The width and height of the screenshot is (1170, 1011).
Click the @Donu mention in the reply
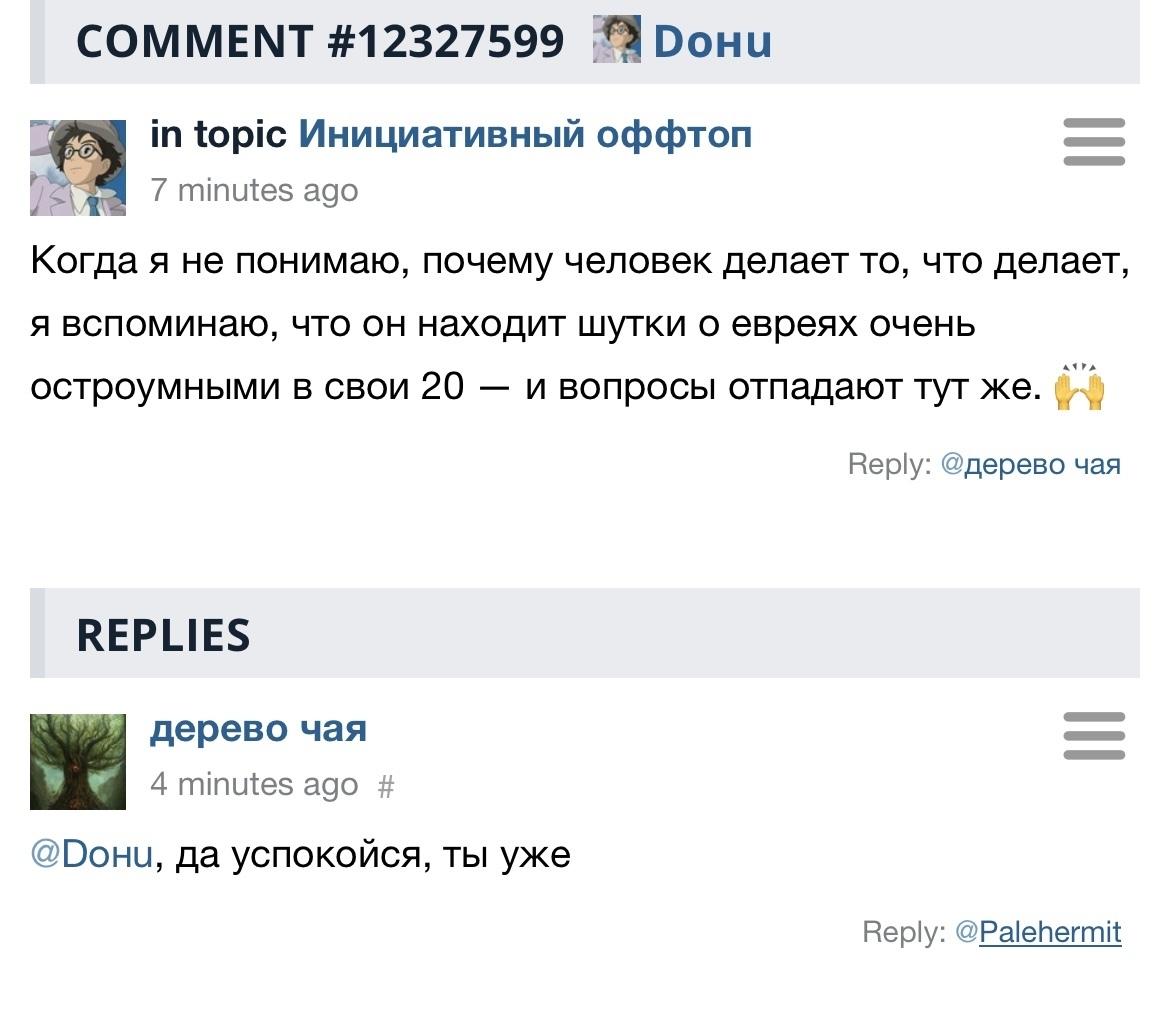pyautogui.click(x=93, y=856)
